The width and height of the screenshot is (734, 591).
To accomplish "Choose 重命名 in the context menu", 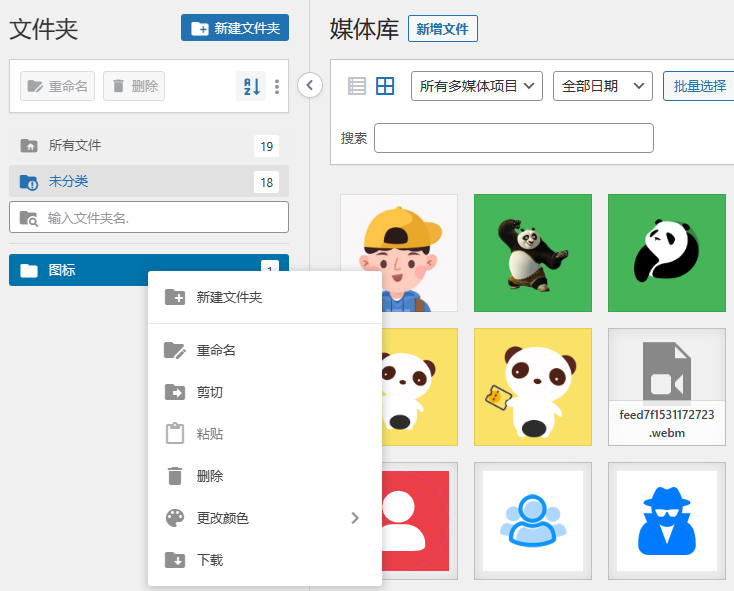I will [265, 350].
